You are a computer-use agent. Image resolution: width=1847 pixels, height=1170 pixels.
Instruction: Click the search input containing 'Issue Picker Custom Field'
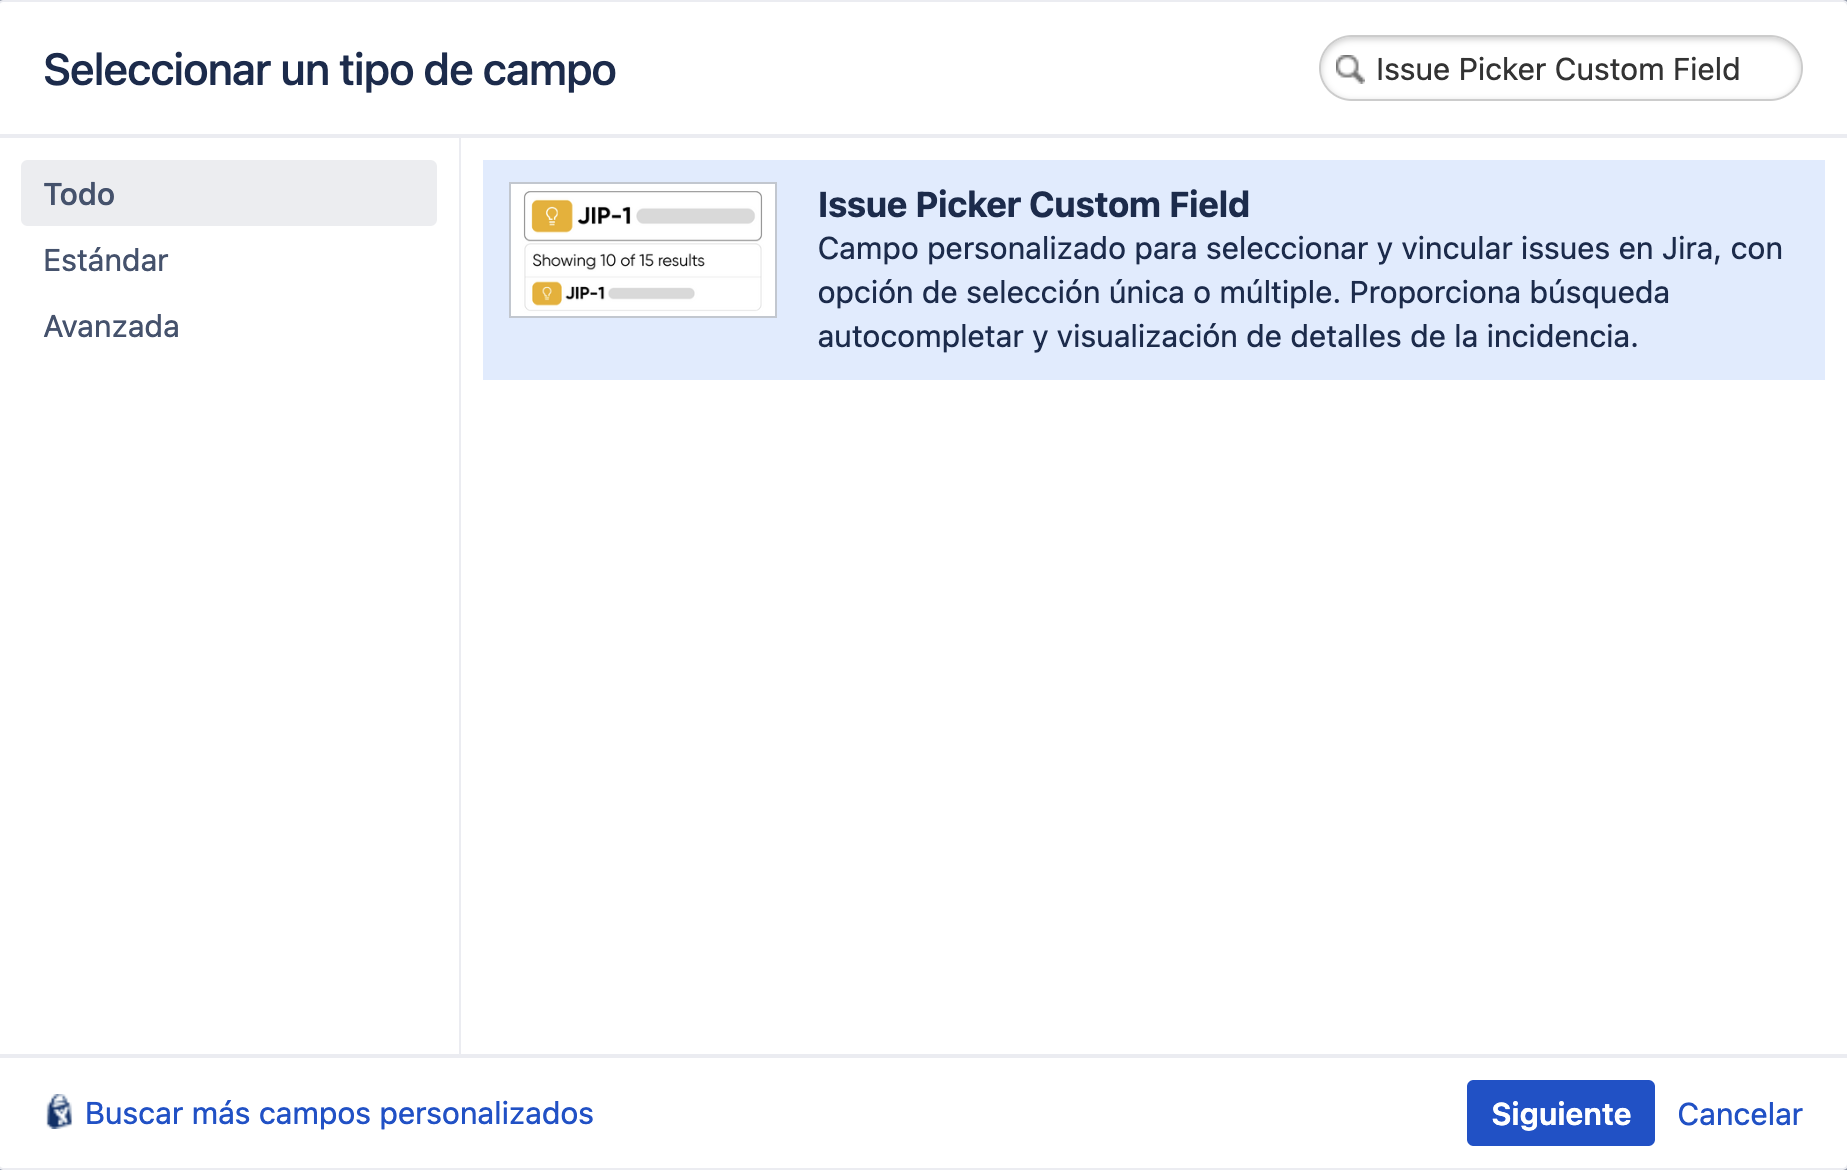pos(1556,69)
